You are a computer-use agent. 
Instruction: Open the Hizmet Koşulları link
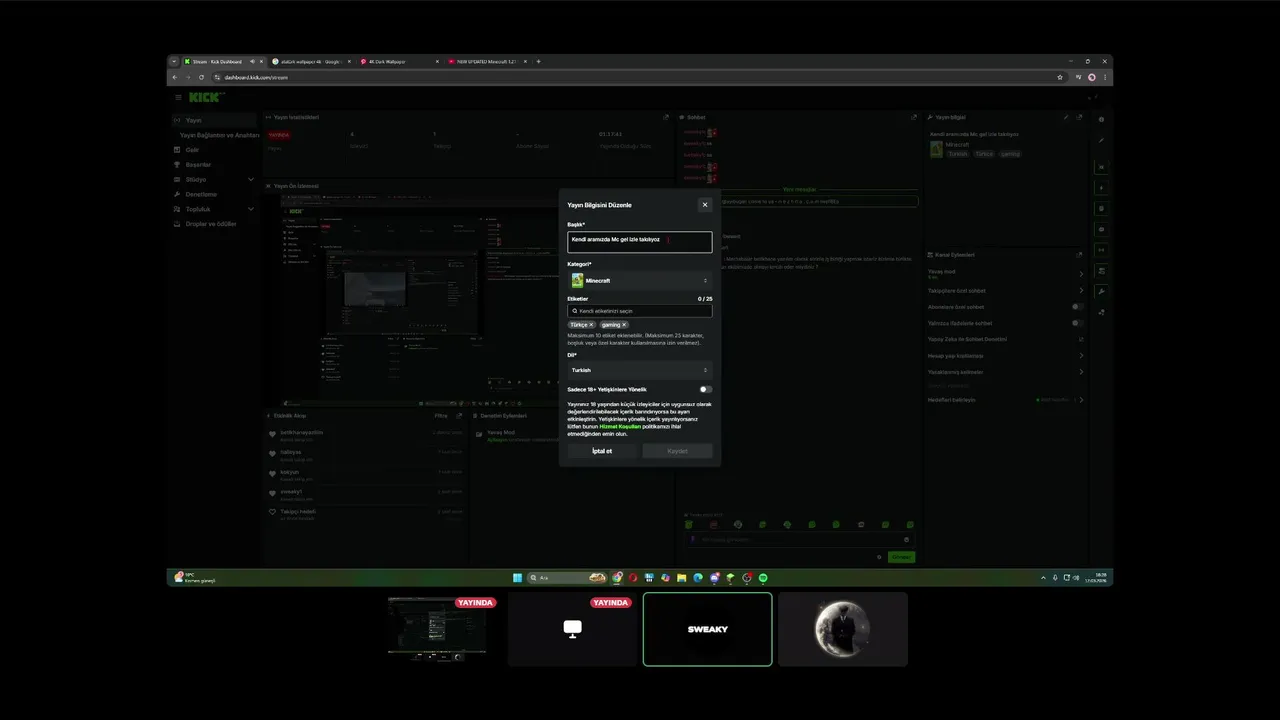[620, 426]
